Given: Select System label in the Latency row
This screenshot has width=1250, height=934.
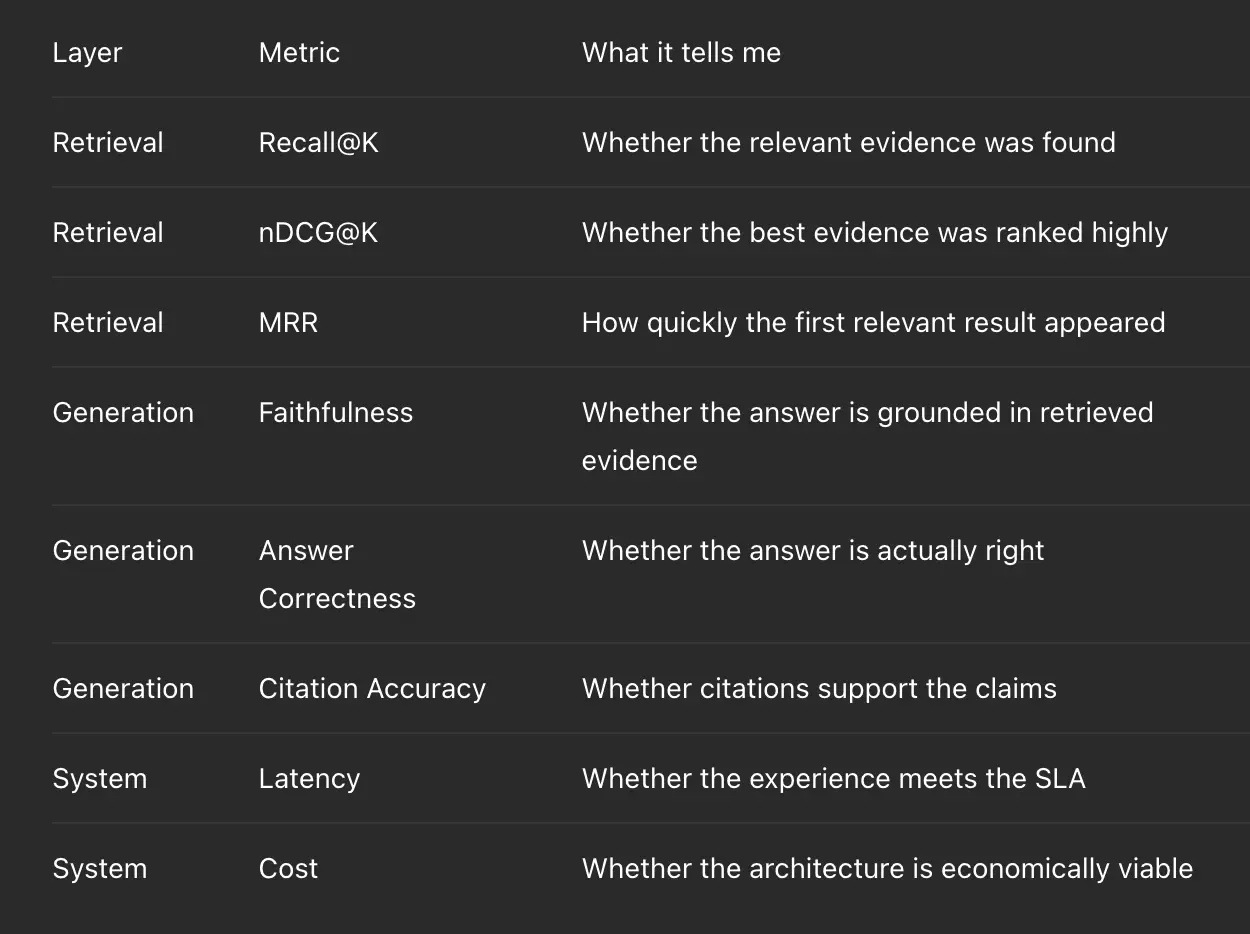Looking at the screenshot, I should [x=100, y=779].
